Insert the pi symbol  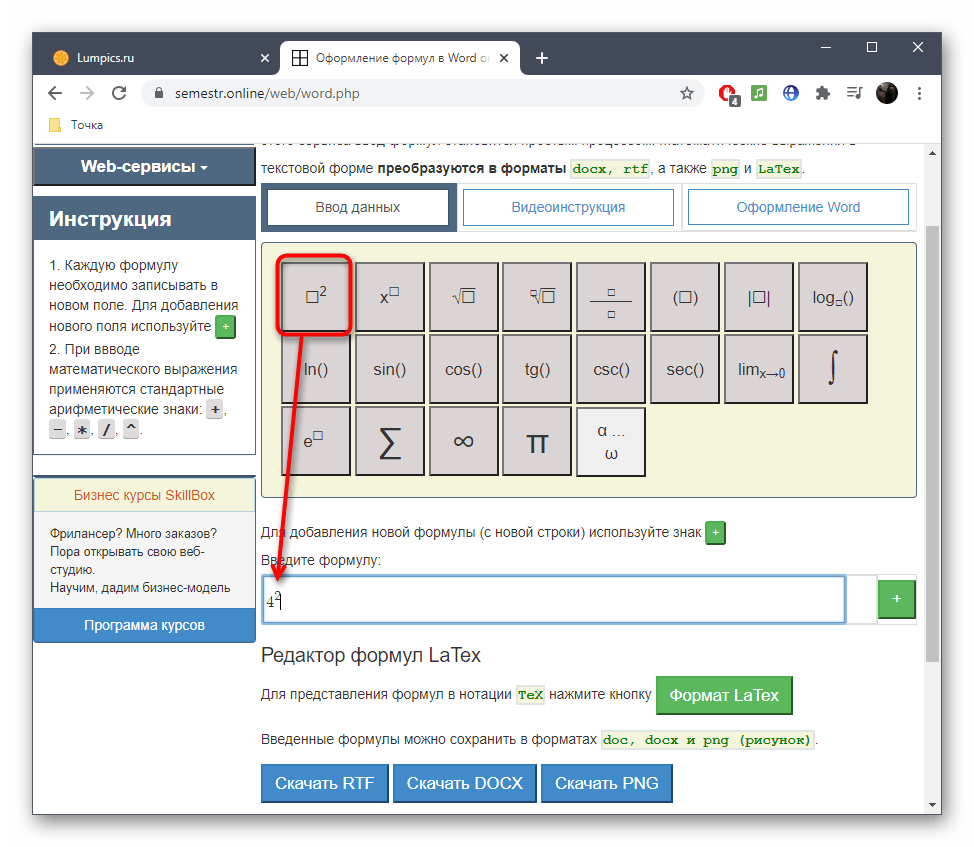pos(537,441)
